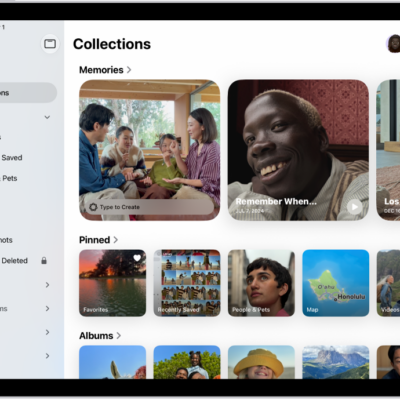Select the Pets item in sidebar
The image size is (400, 400).
point(9,178)
